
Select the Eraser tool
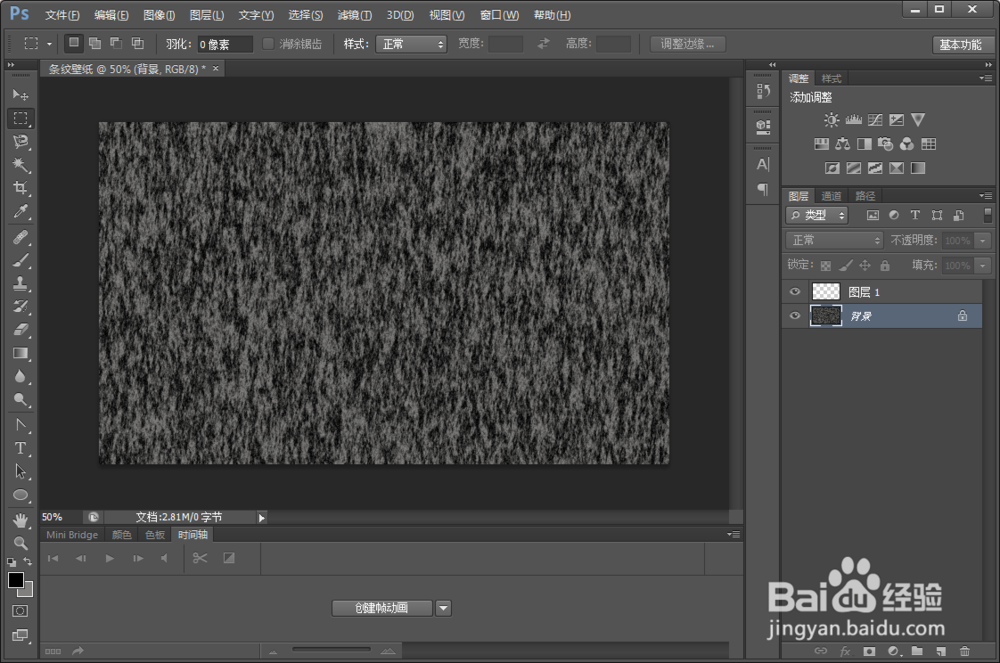20,330
